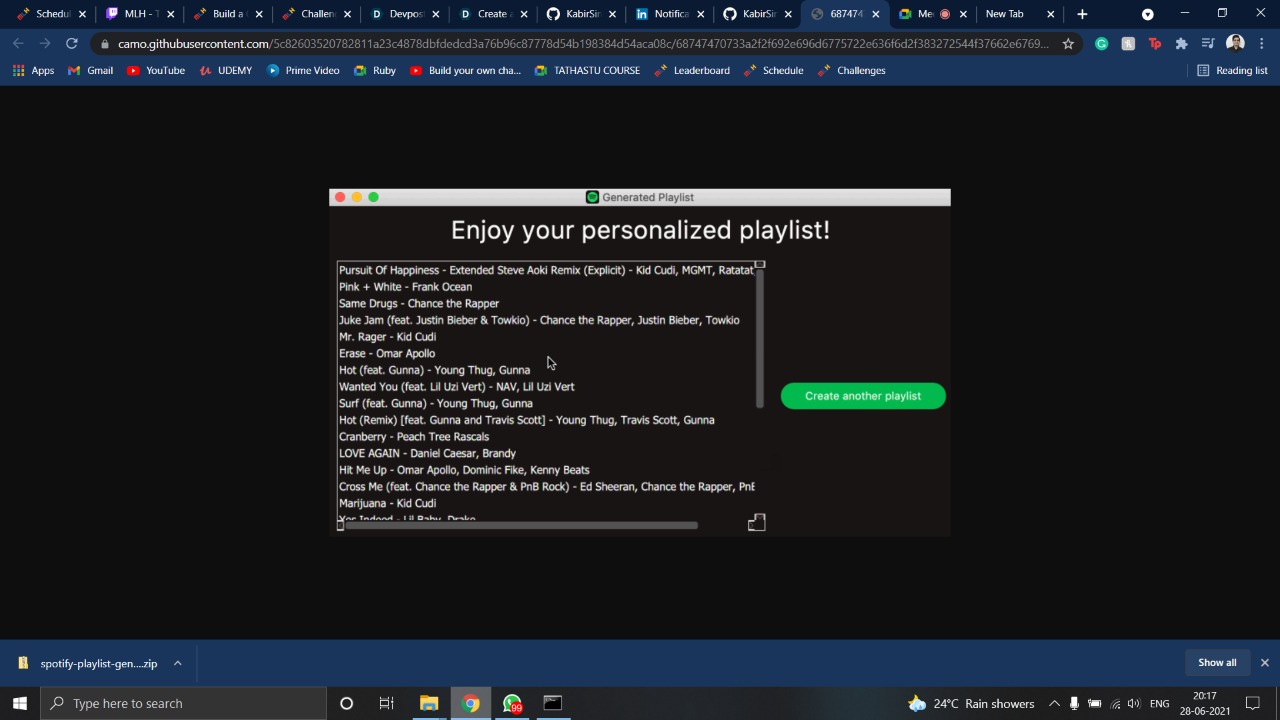This screenshot has width=1280, height=720.
Task: Switch to Chrome via taskbar icon
Action: [470, 703]
